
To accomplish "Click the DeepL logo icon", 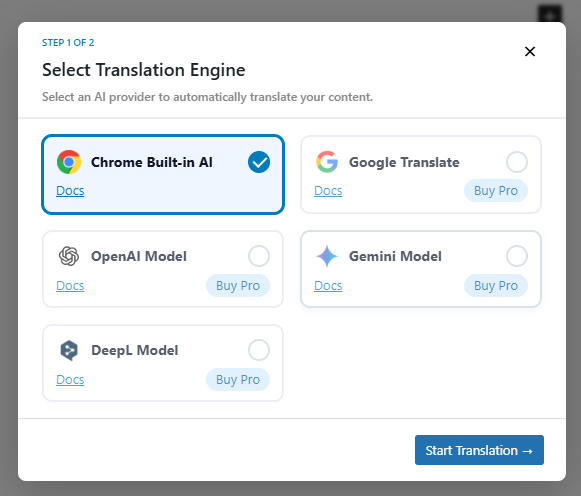I will coord(69,350).
